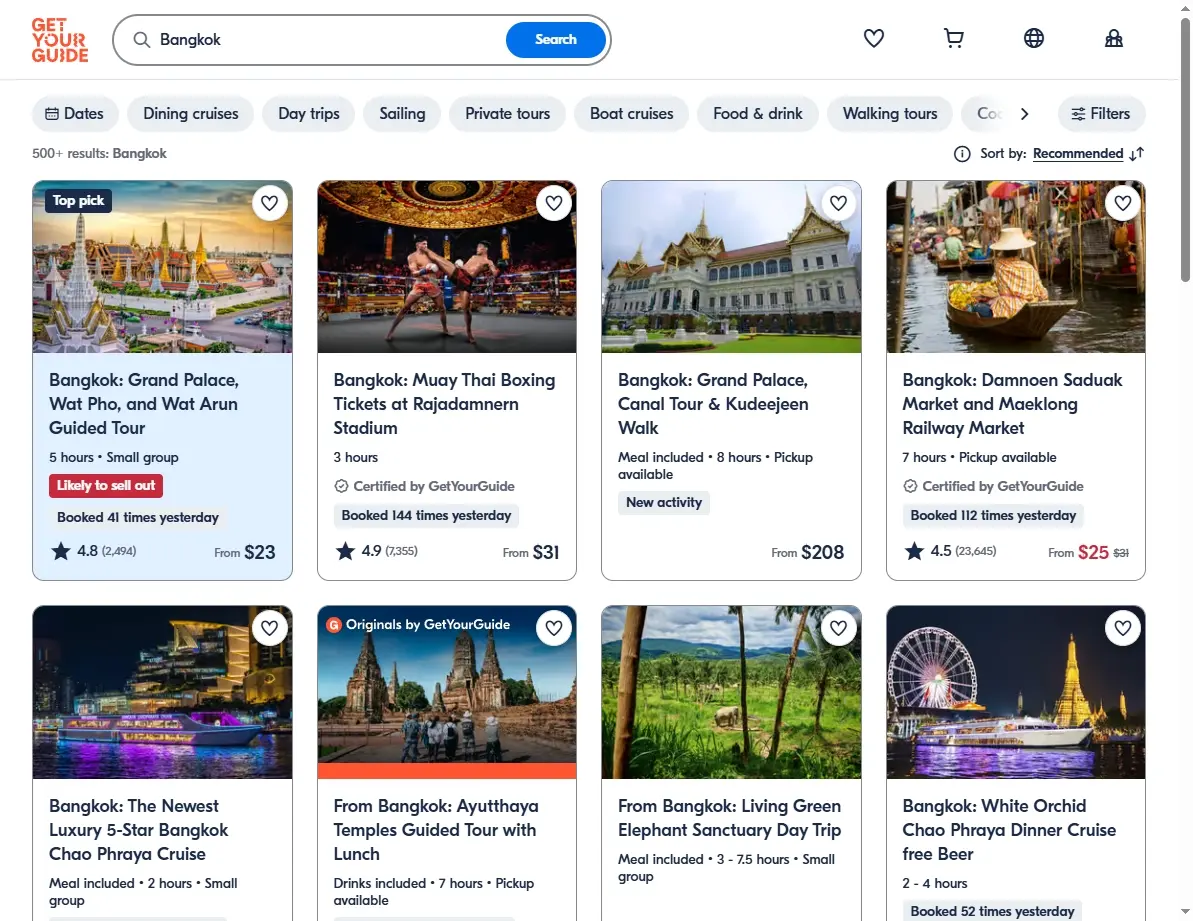Open the shopping cart icon

point(953,38)
